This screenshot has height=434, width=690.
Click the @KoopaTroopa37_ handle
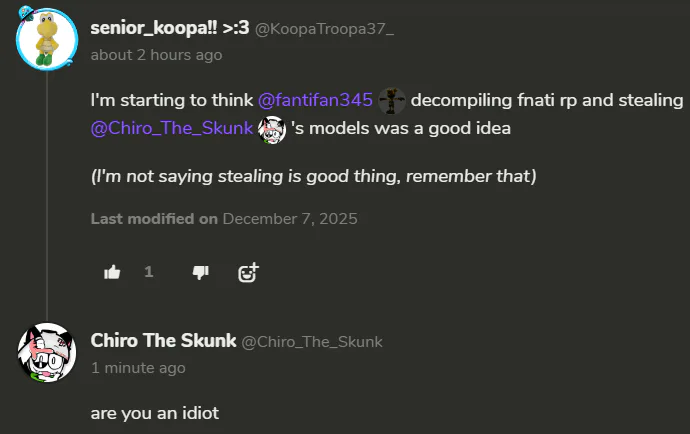click(x=325, y=29)
